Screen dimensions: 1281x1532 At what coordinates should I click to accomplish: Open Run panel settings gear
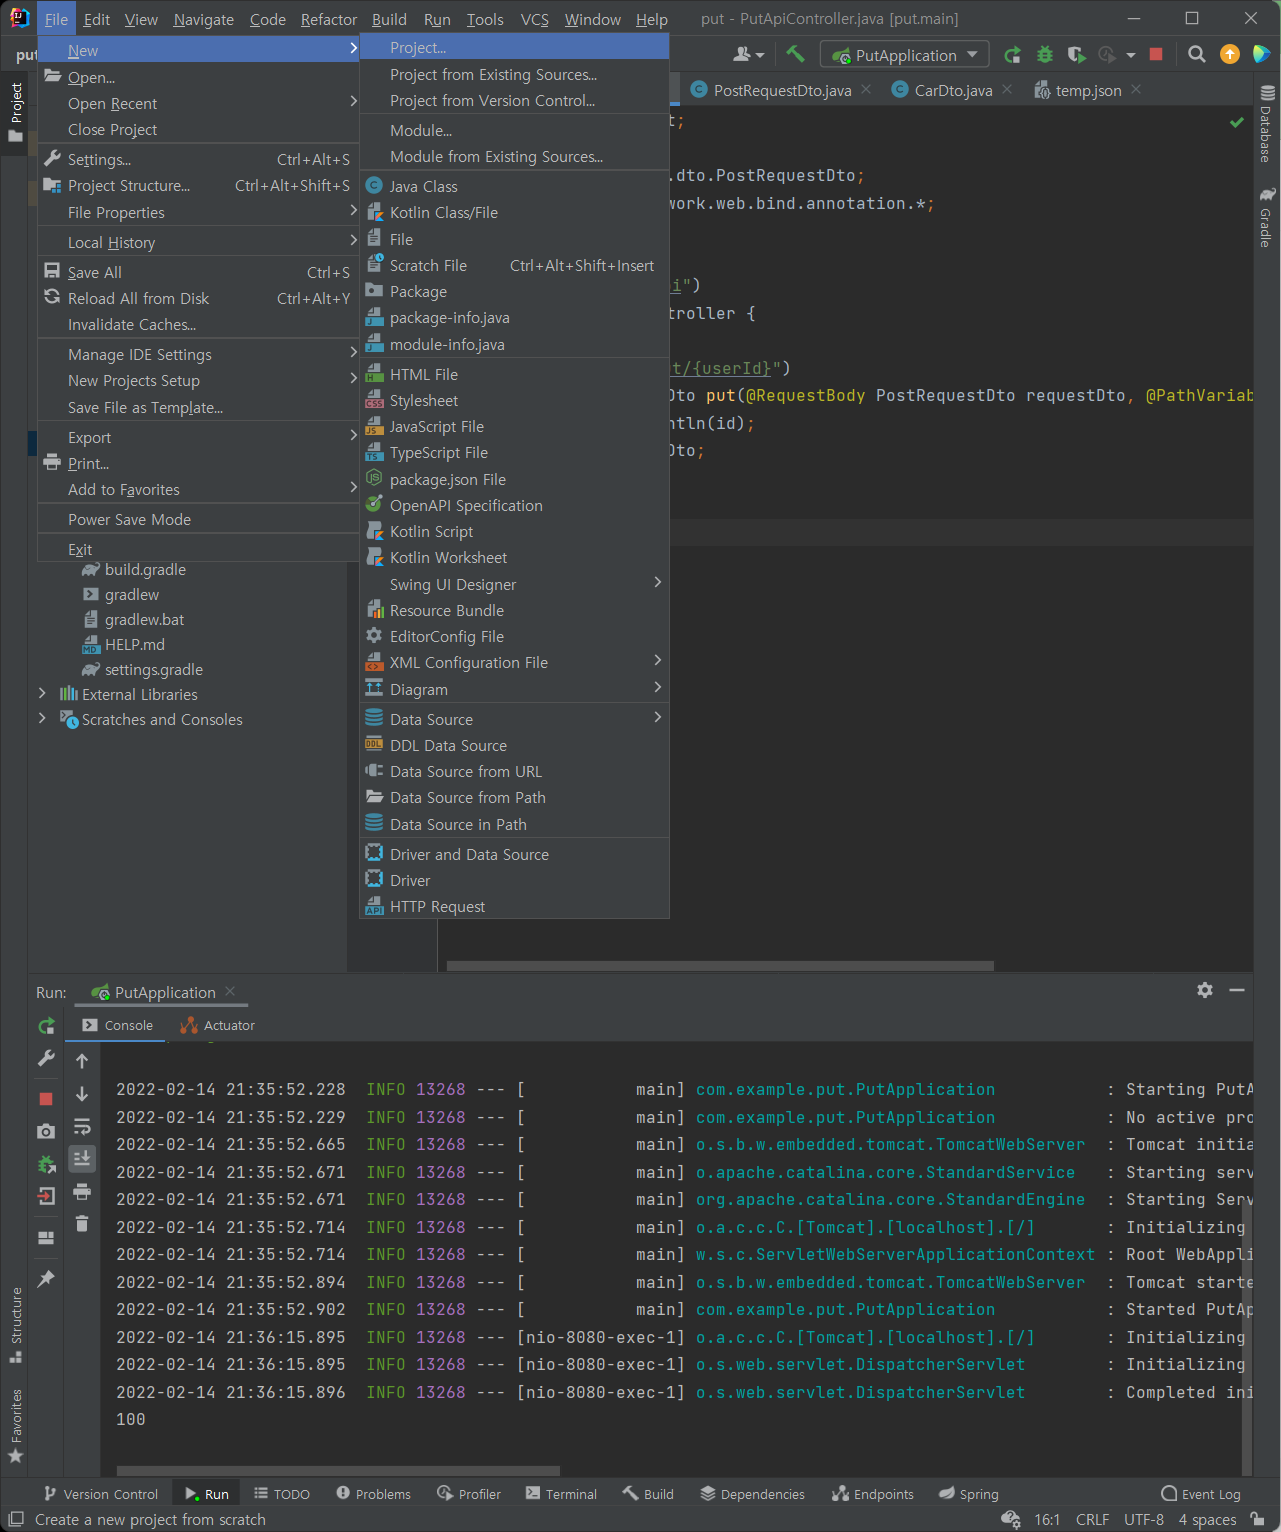(x=1205, y=990)
